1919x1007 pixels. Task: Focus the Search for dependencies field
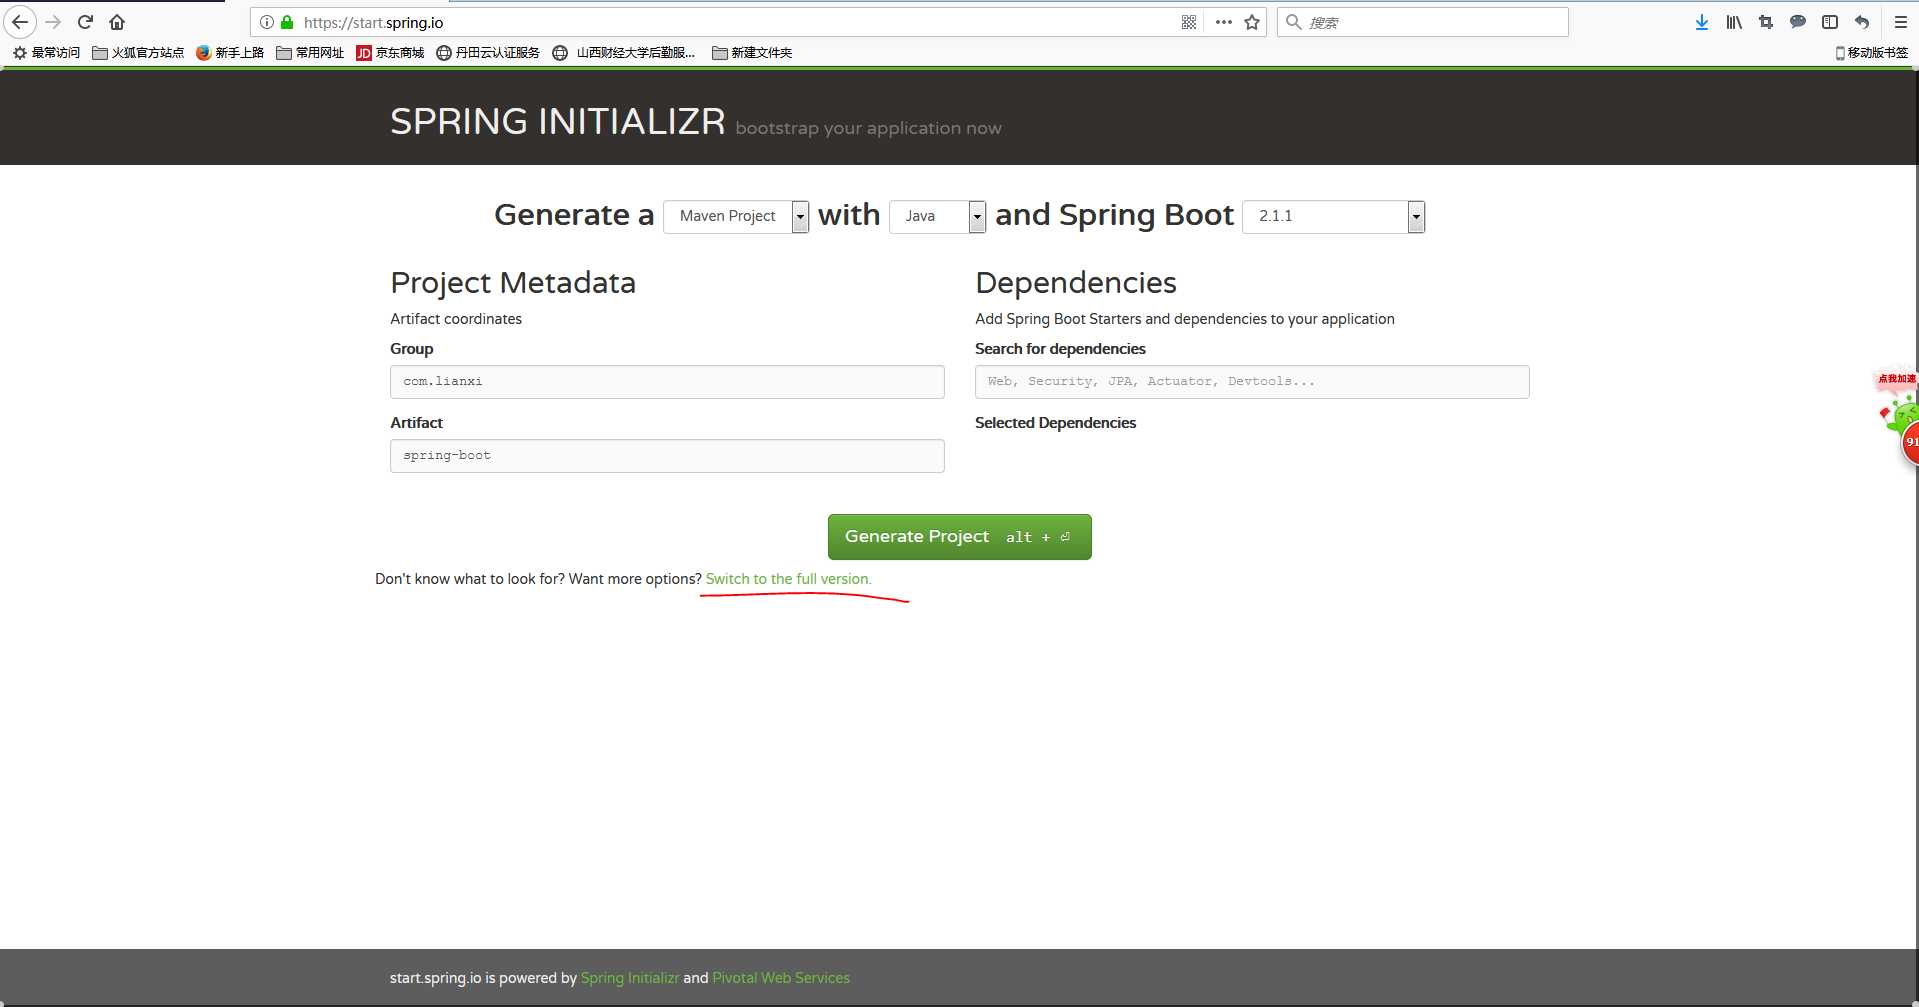click(1252, 382)
